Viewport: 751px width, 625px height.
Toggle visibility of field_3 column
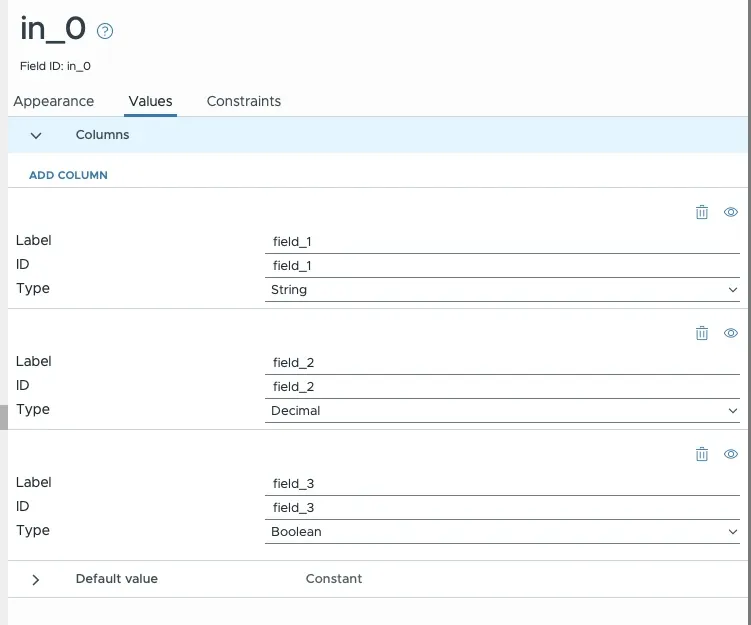pyautogui.click(x=731, y=454)
